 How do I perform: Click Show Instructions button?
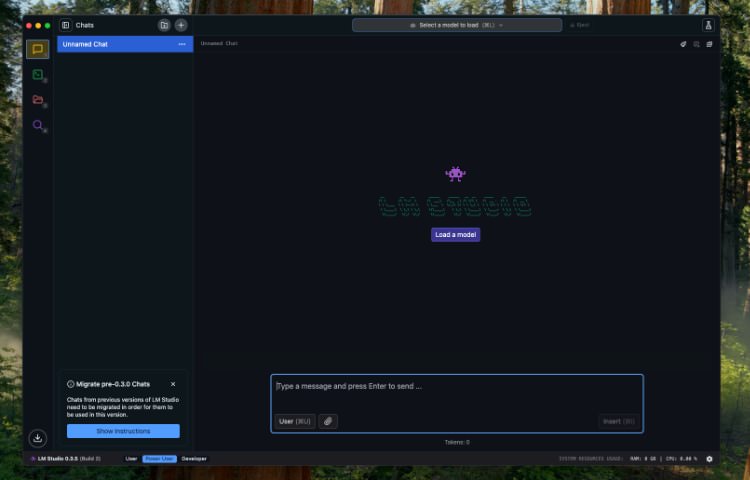pos(123,431)
